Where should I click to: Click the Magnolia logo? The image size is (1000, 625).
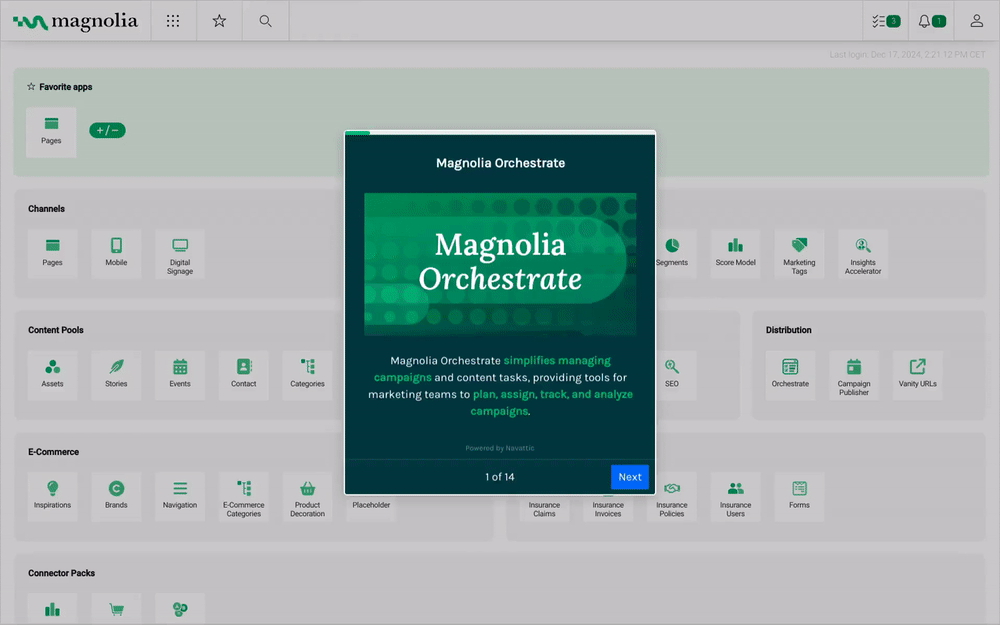75,21
